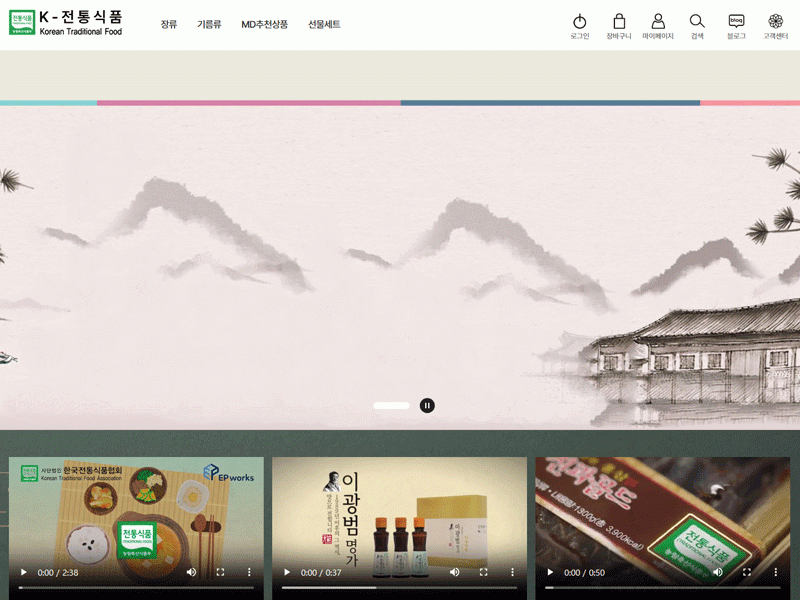Open 고객센터 flower icon

click(x=775, y=22)
